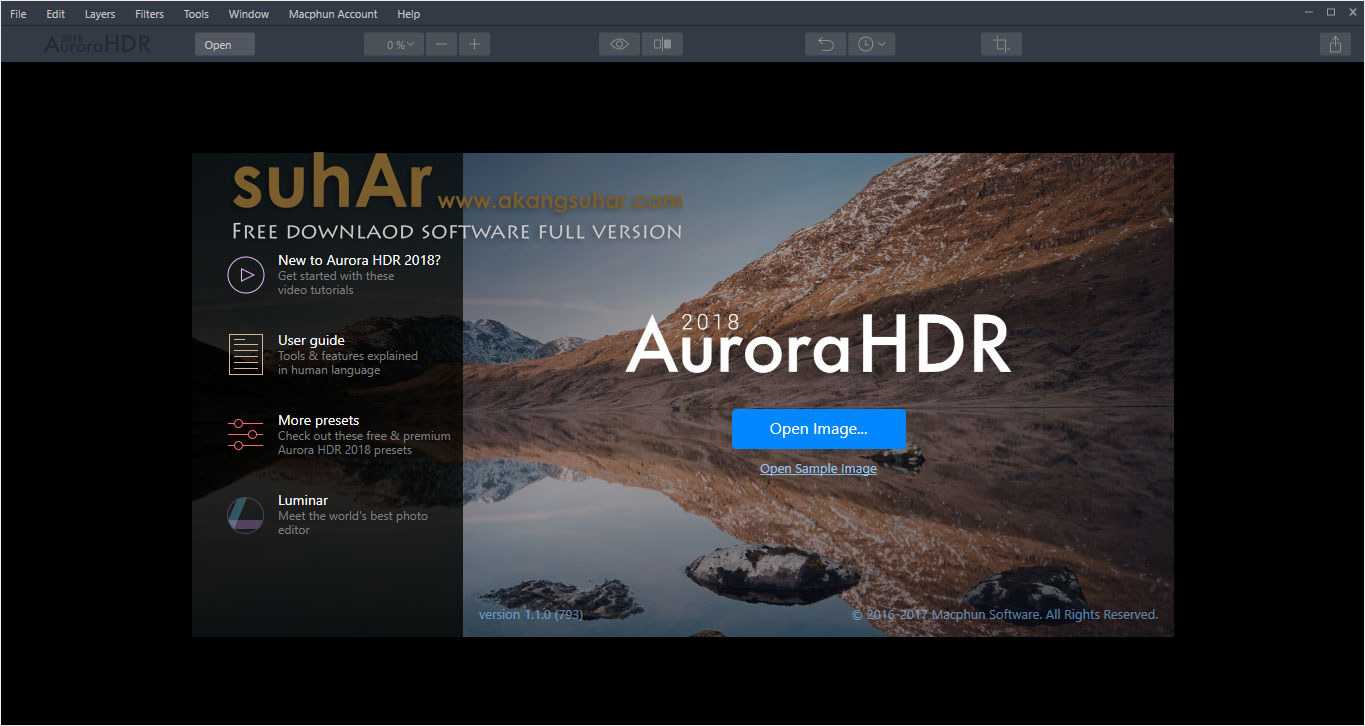This screenshot has height=726, width=1365.
Task: Click the video tutorials play icon
Action: [245, 274]
